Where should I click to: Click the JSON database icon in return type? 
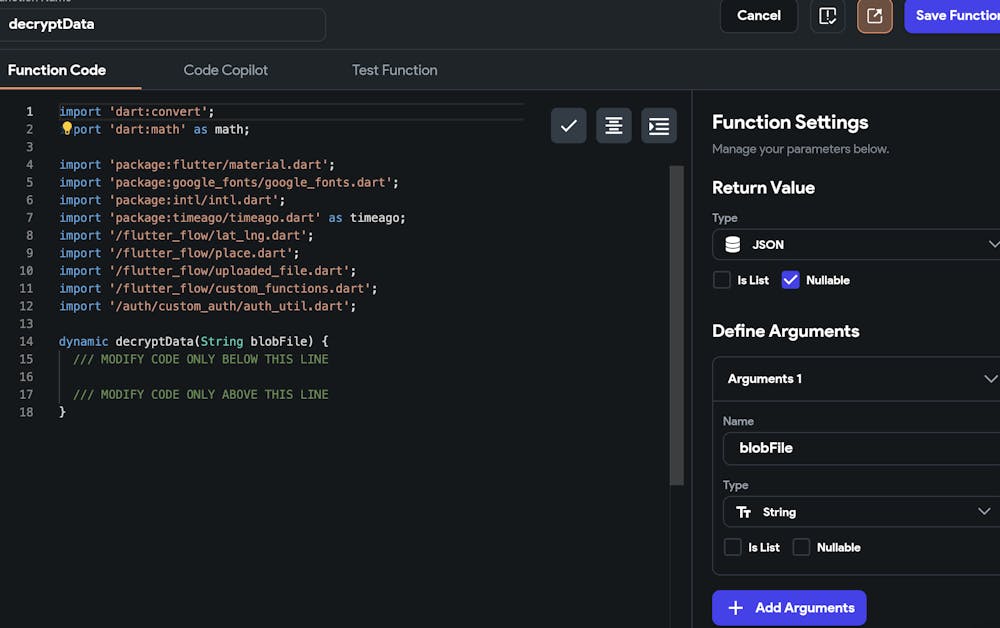(733, 244)
